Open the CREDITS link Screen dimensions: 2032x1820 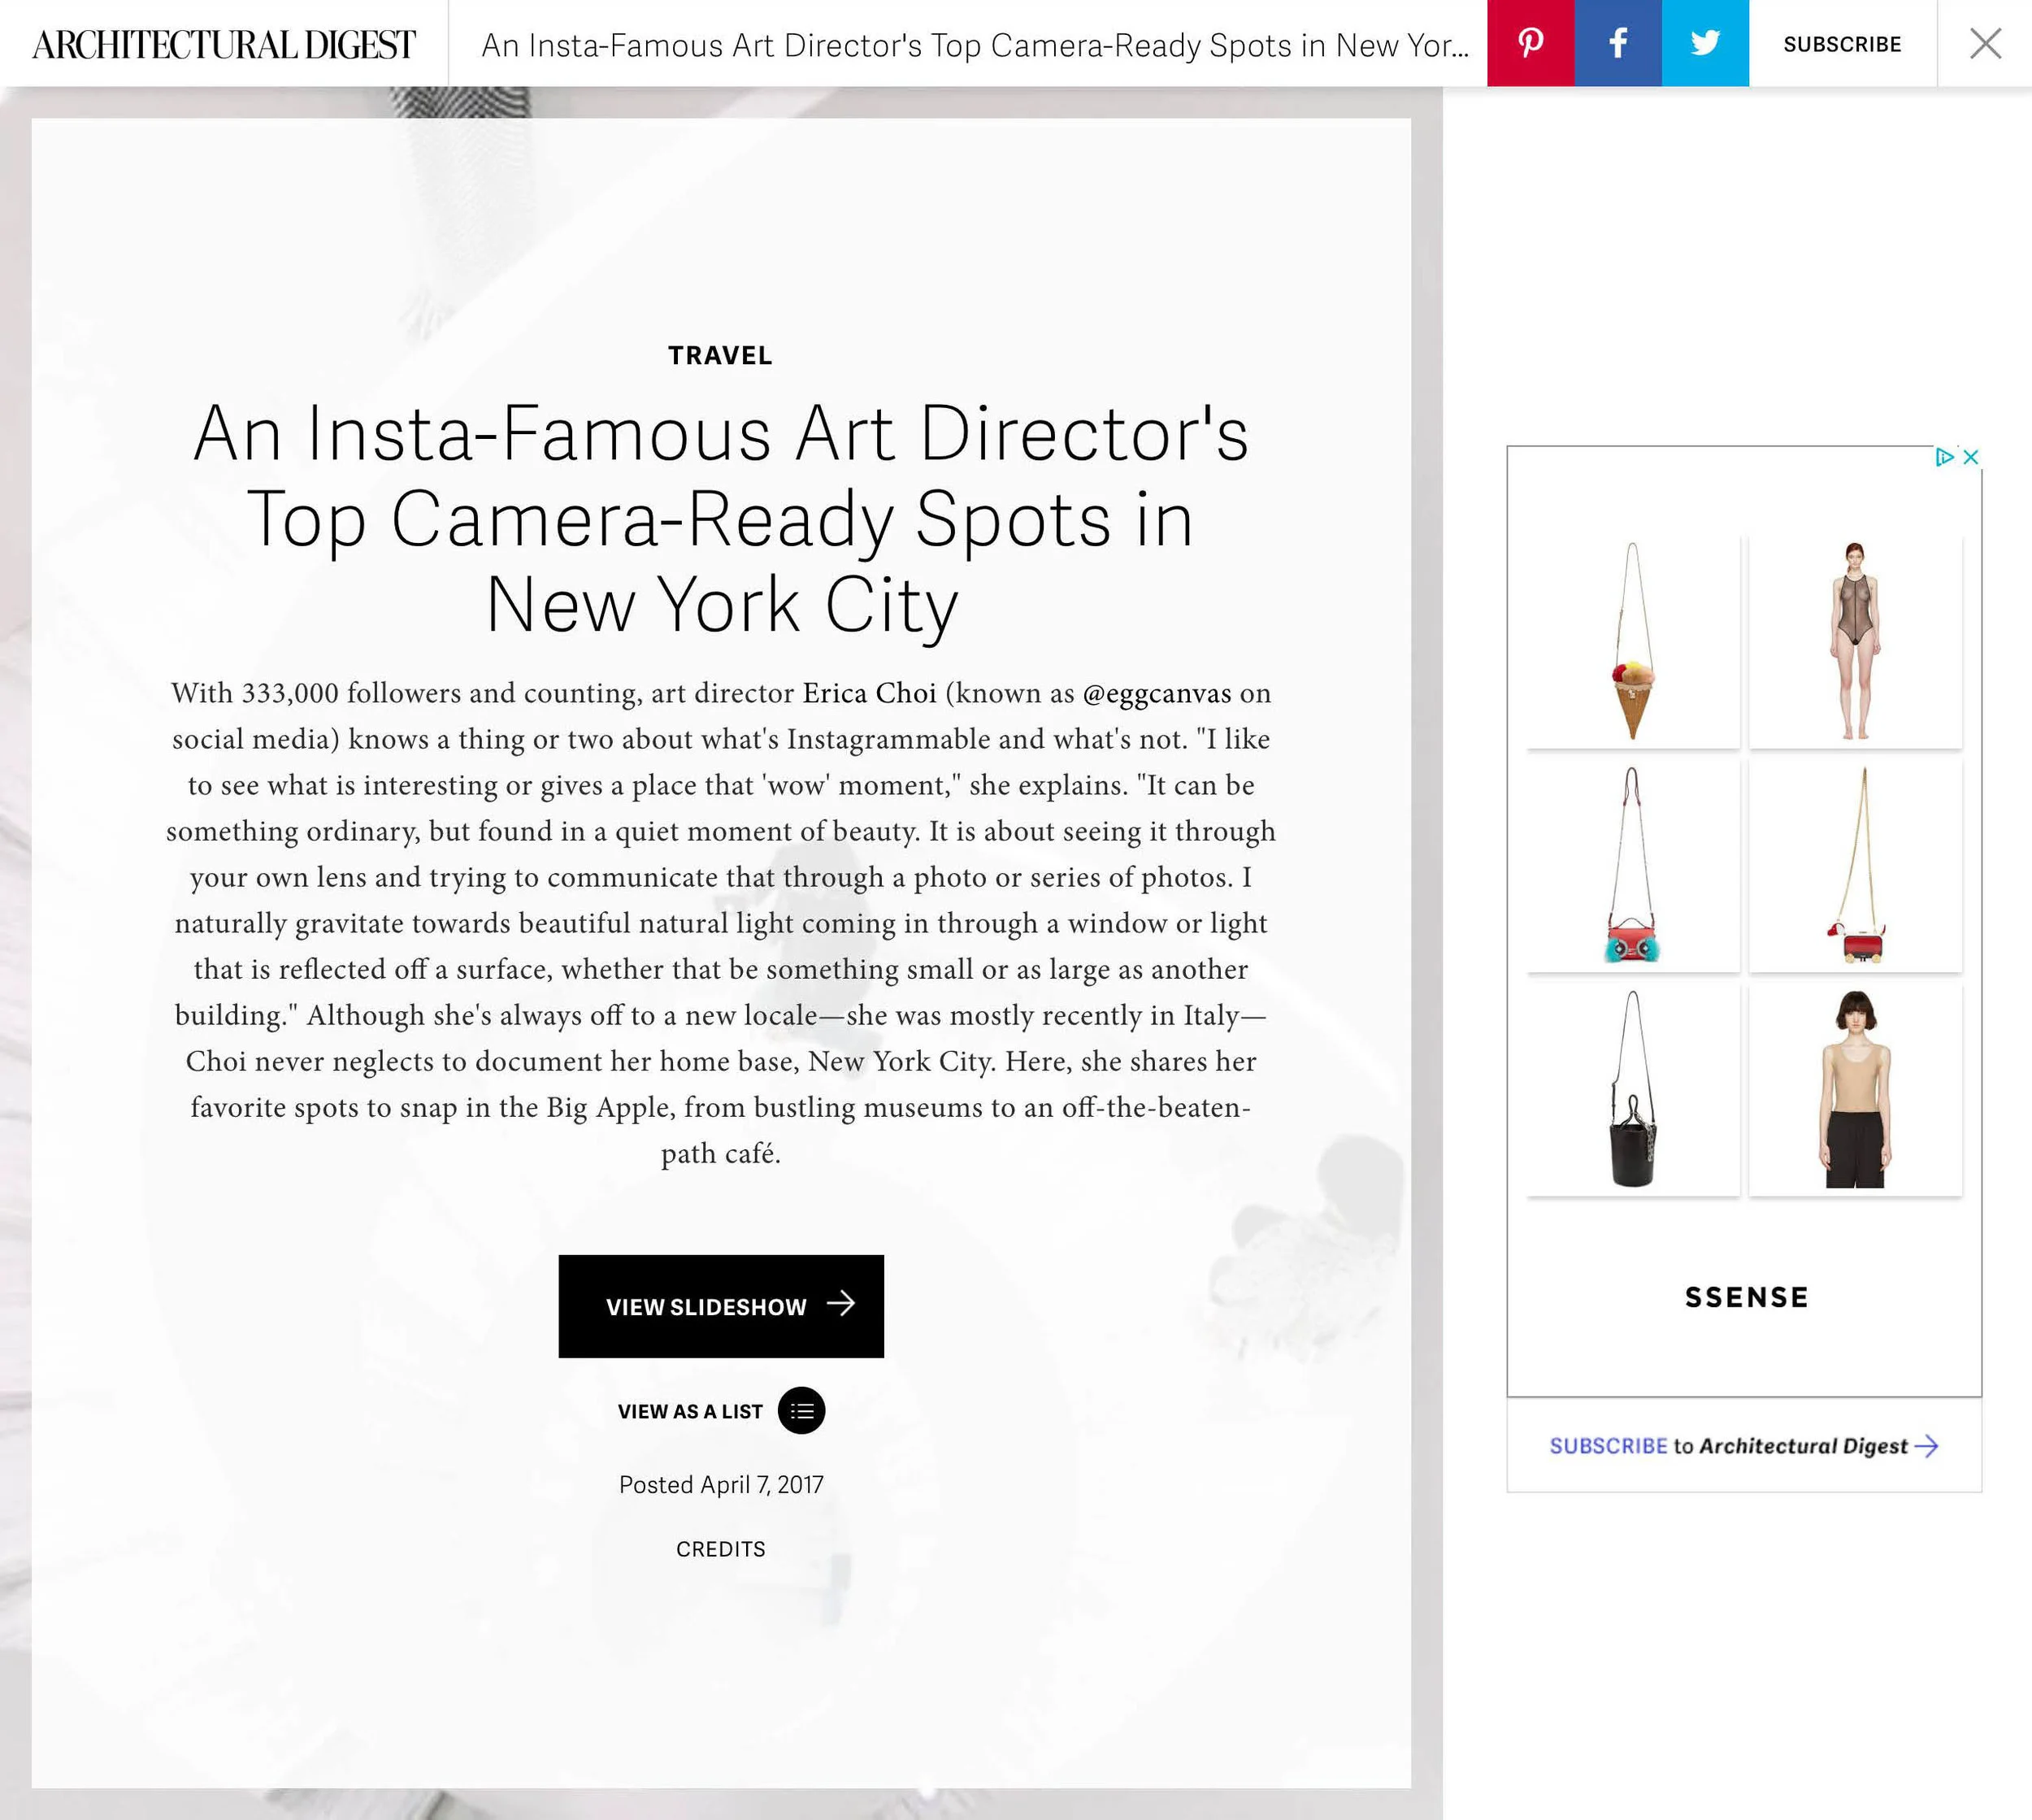tap(721, 1549)
